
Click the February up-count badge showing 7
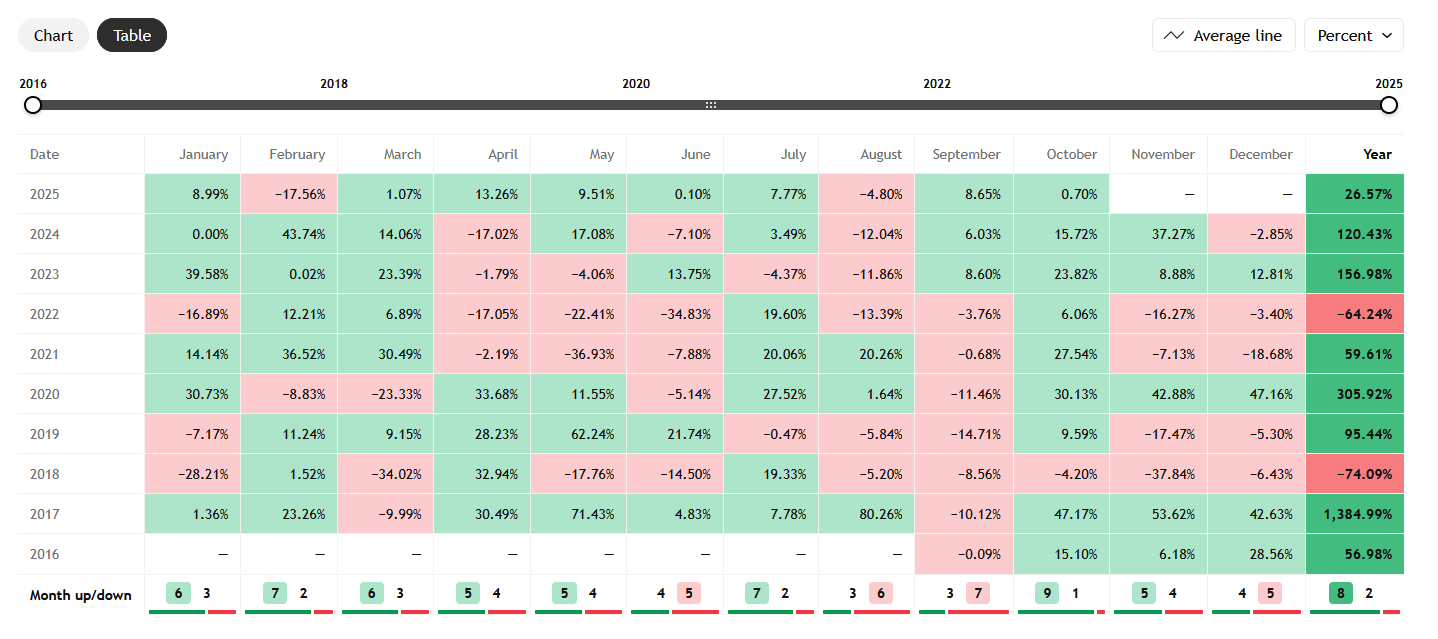pyautogui.click(x=275, y=593)
